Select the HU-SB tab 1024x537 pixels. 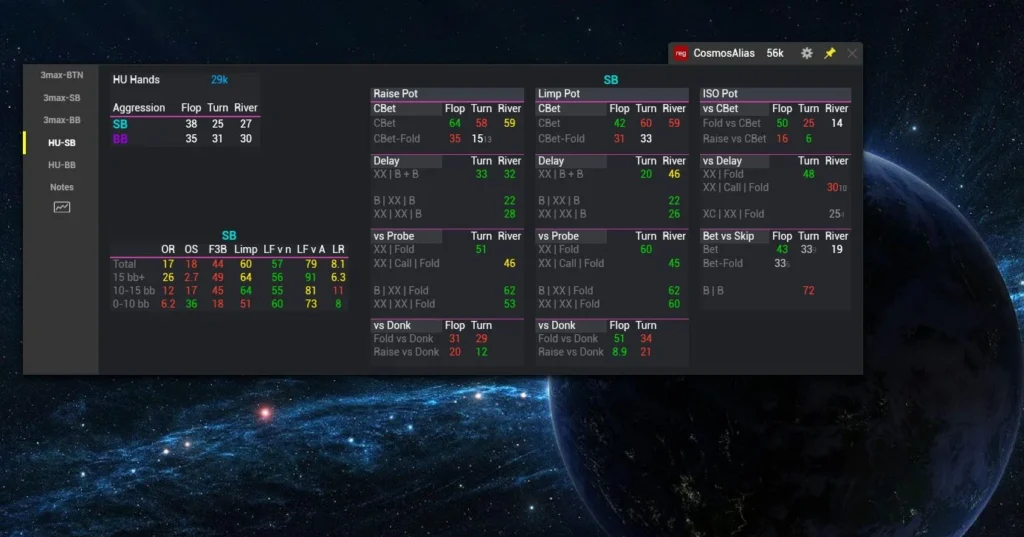click(x=61, y=142)
